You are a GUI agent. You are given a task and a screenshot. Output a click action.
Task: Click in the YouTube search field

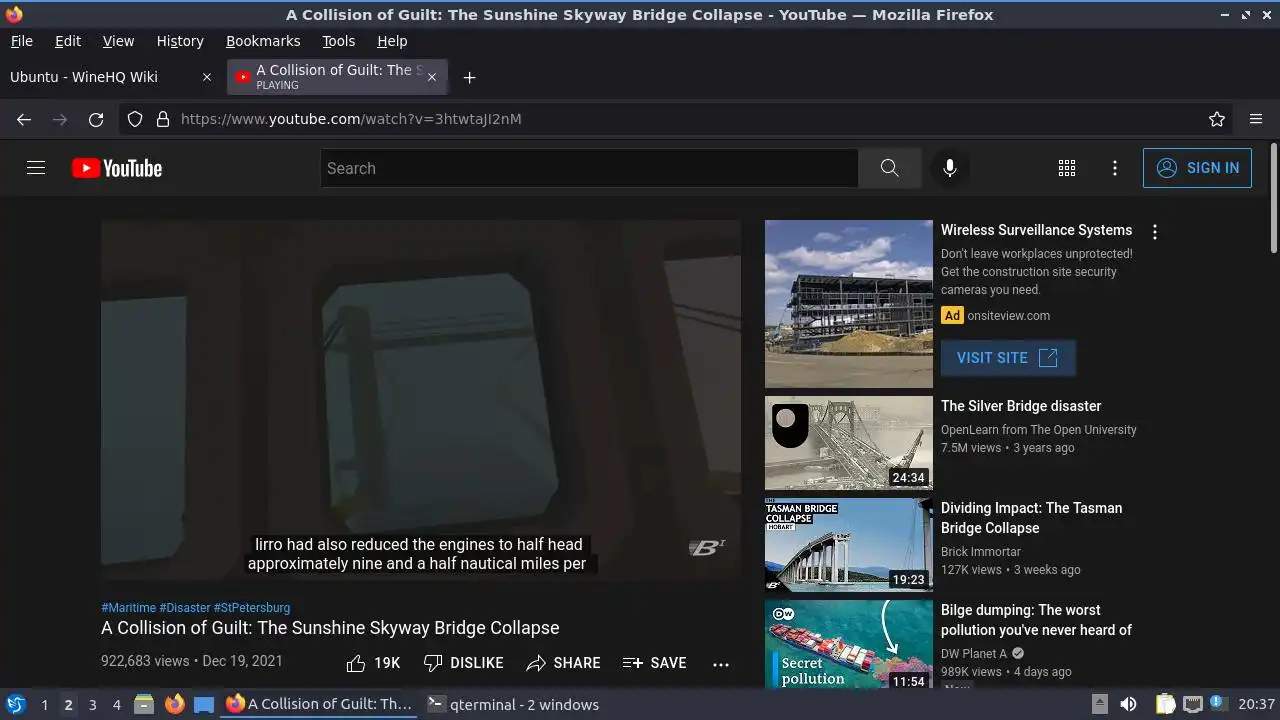[589, 168]
